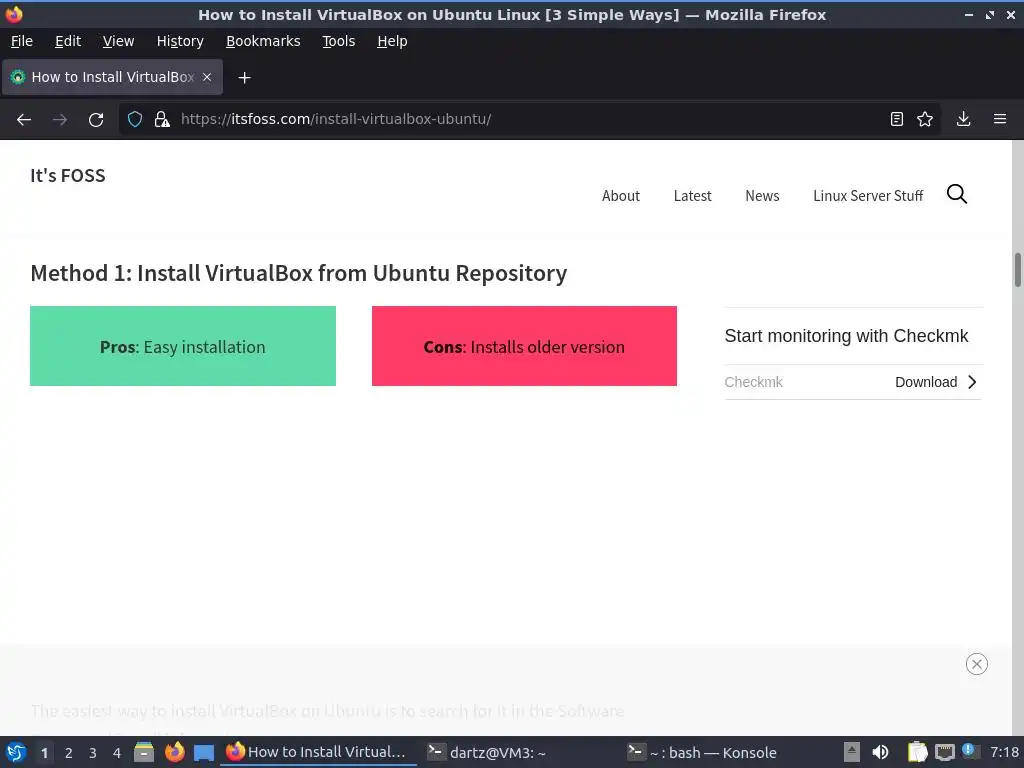Open the View menu
Viewport: 1024px width, 768px height.
pos(118,41)
